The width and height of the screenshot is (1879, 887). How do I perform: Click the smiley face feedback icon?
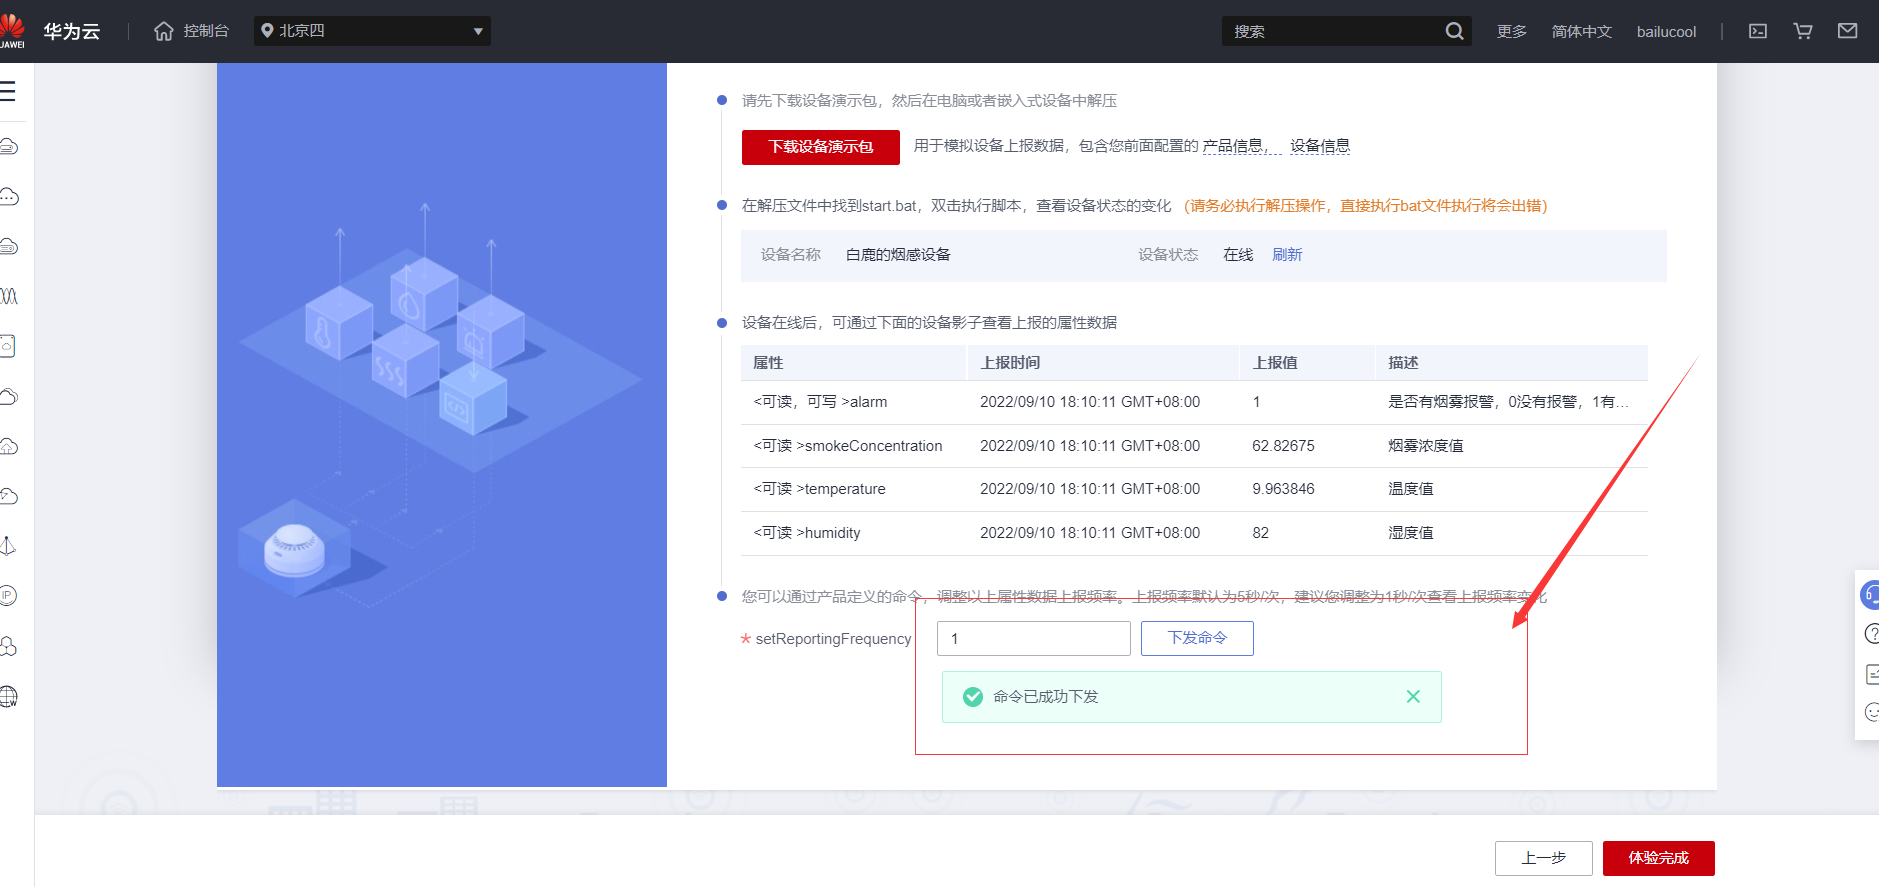(1872, 712)
